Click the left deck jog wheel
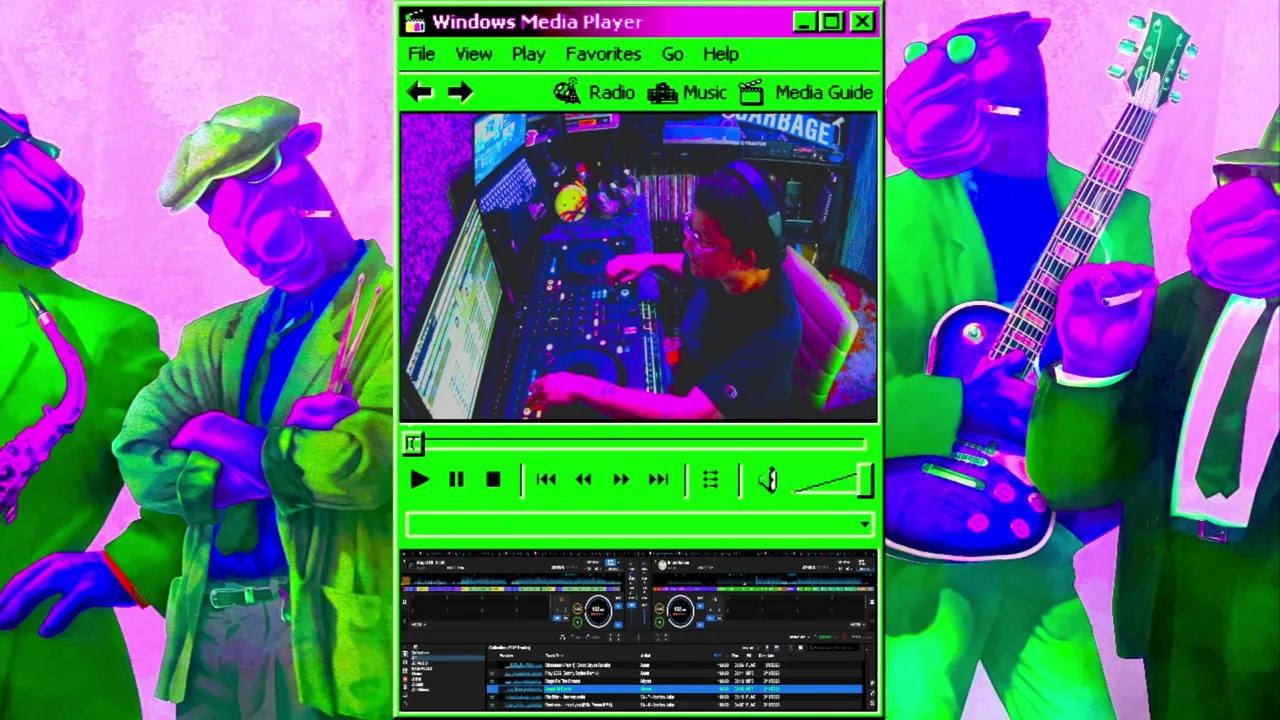1280x720 pixels. click(x=597, y=610)
